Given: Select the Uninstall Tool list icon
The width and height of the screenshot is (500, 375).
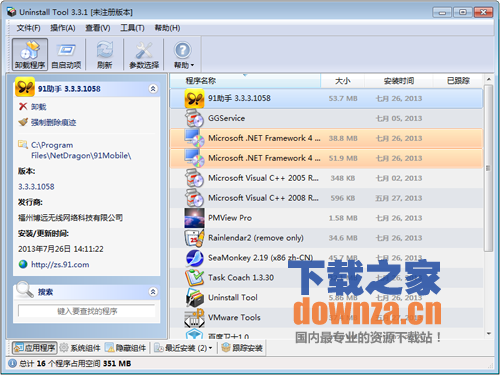Looking at the screenshot, I should pyautogui.click(x=194, y=298).
